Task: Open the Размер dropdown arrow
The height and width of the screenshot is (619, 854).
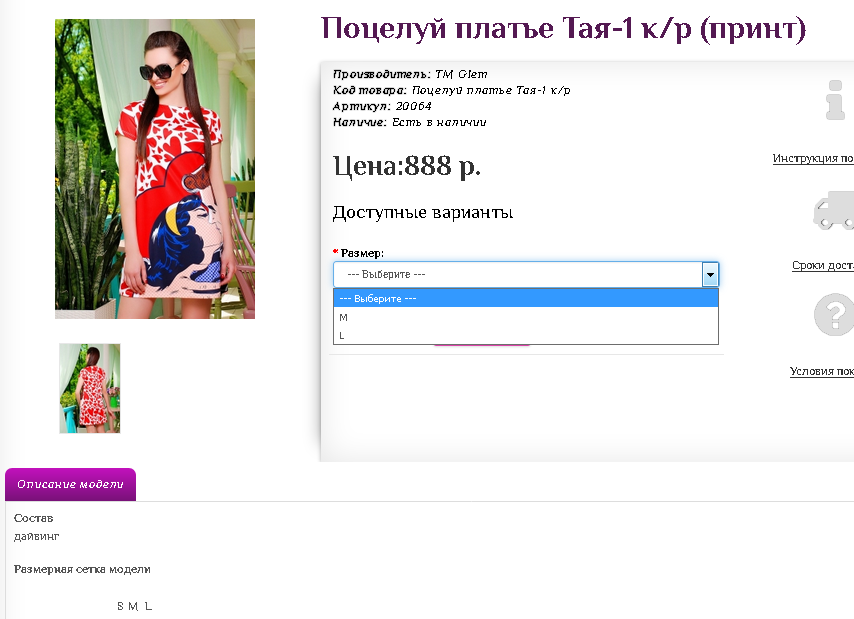Action: coord(710,274)
